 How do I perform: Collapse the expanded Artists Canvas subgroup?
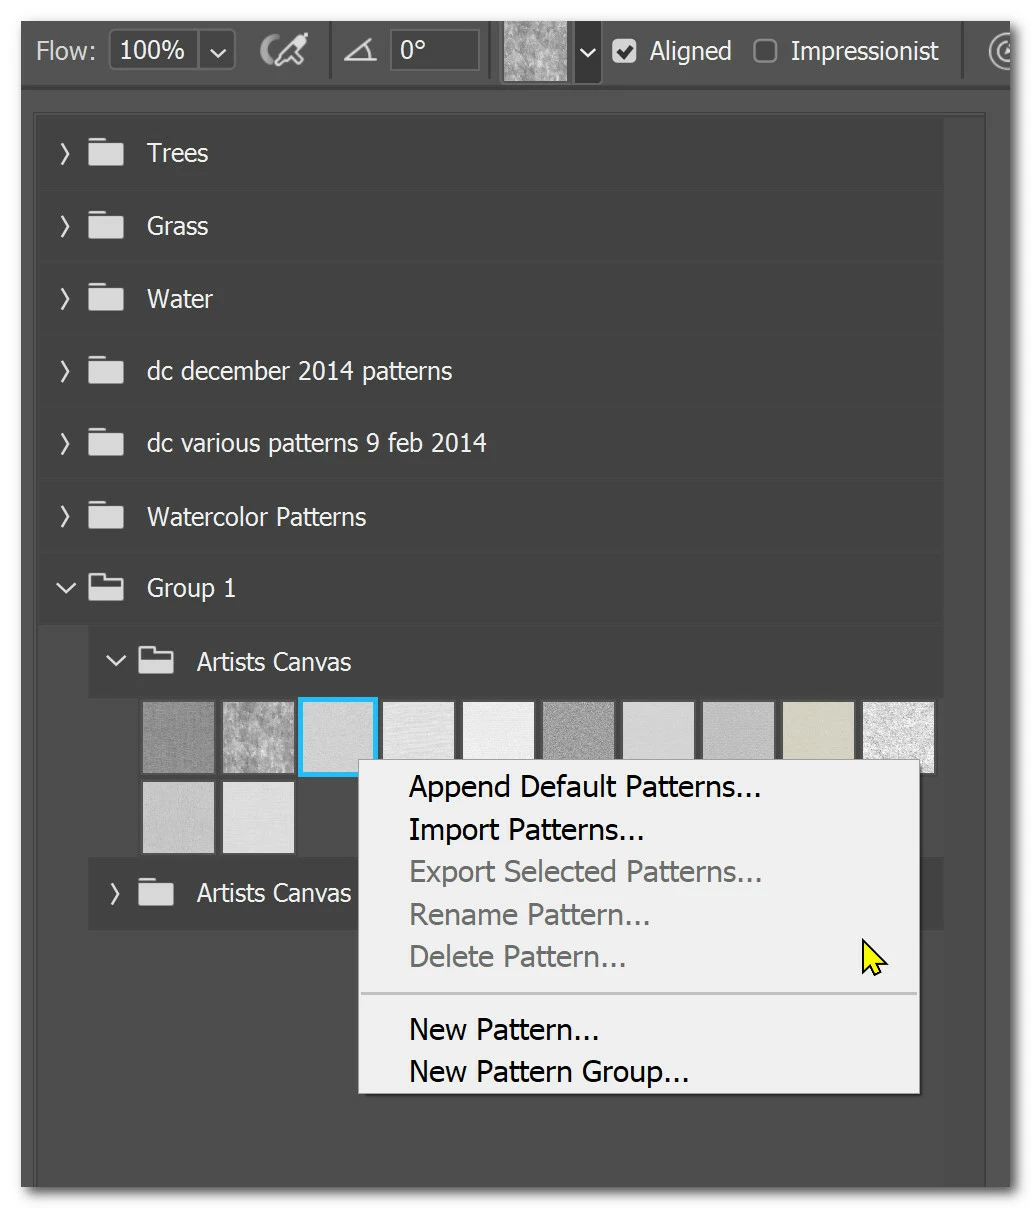click(116, 661)
